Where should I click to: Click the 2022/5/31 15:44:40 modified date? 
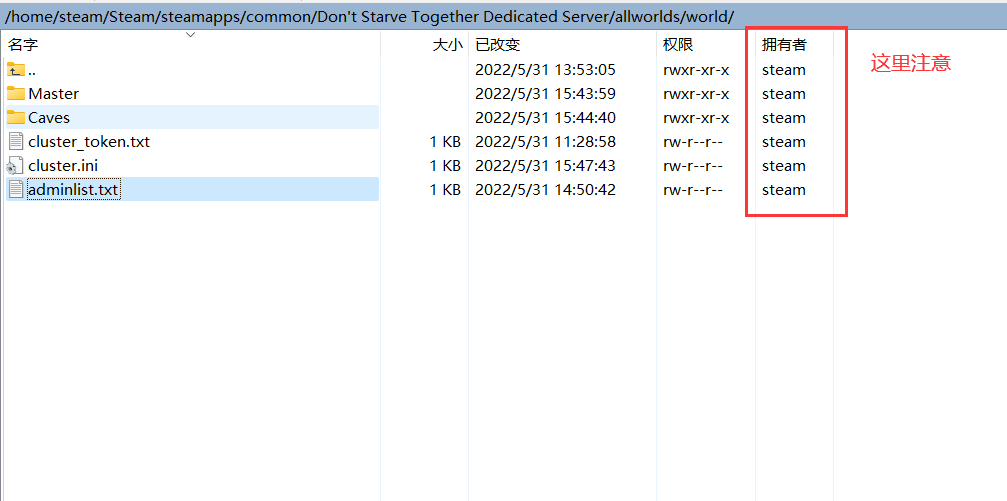click(x=545, y=118)
